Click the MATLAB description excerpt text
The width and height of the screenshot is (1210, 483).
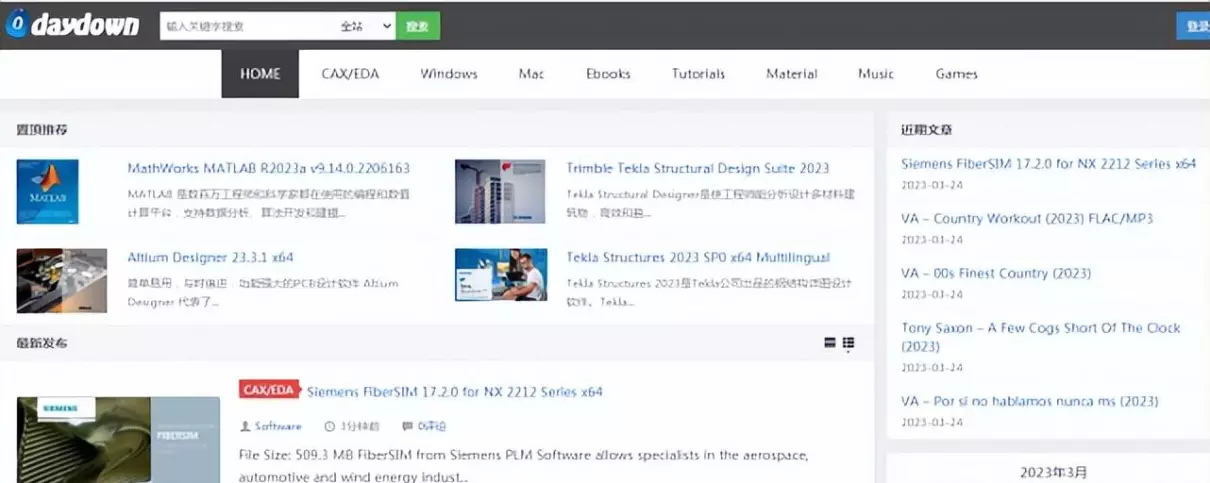pos(268,203)
